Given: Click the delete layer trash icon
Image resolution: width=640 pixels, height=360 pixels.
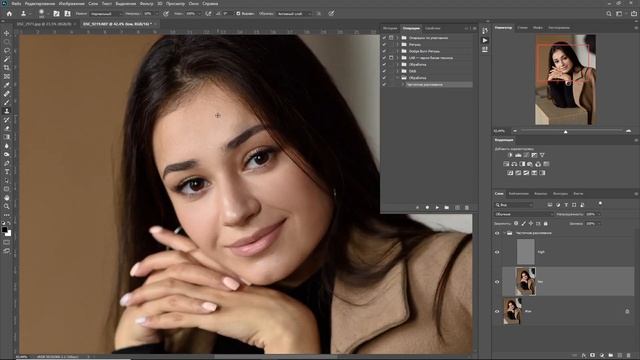Looking at the screenshot, I should click(629, 356).
